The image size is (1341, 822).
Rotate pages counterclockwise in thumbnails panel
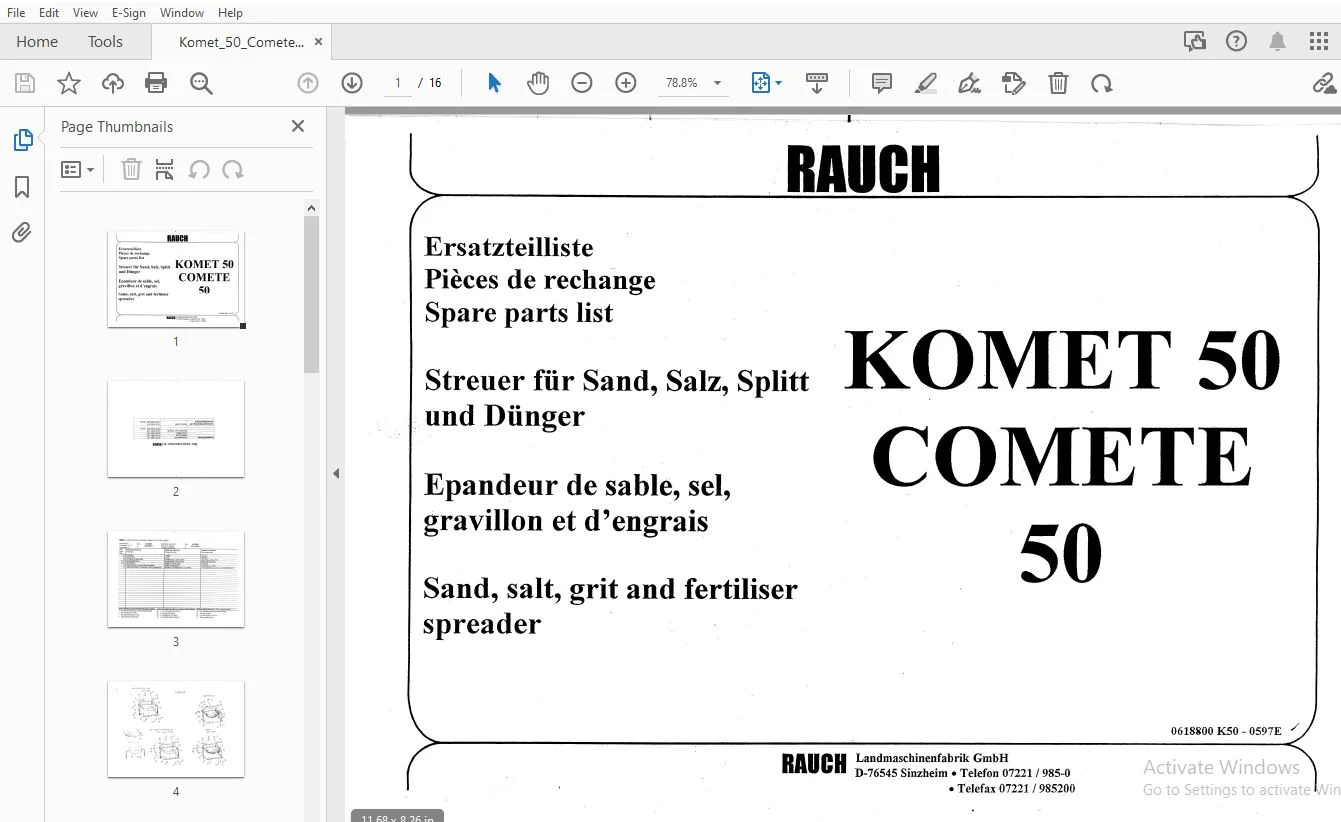coord(199,170)
